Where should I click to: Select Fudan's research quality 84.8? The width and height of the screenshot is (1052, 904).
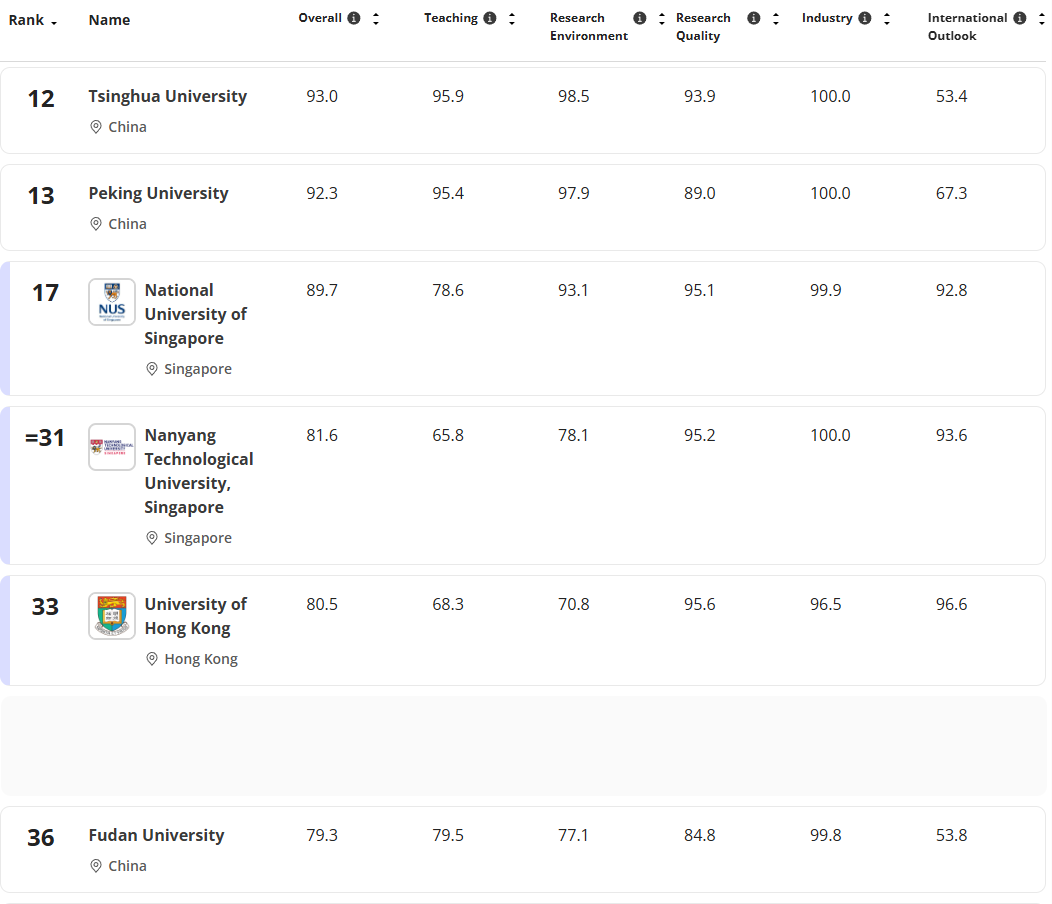(700, 835)
